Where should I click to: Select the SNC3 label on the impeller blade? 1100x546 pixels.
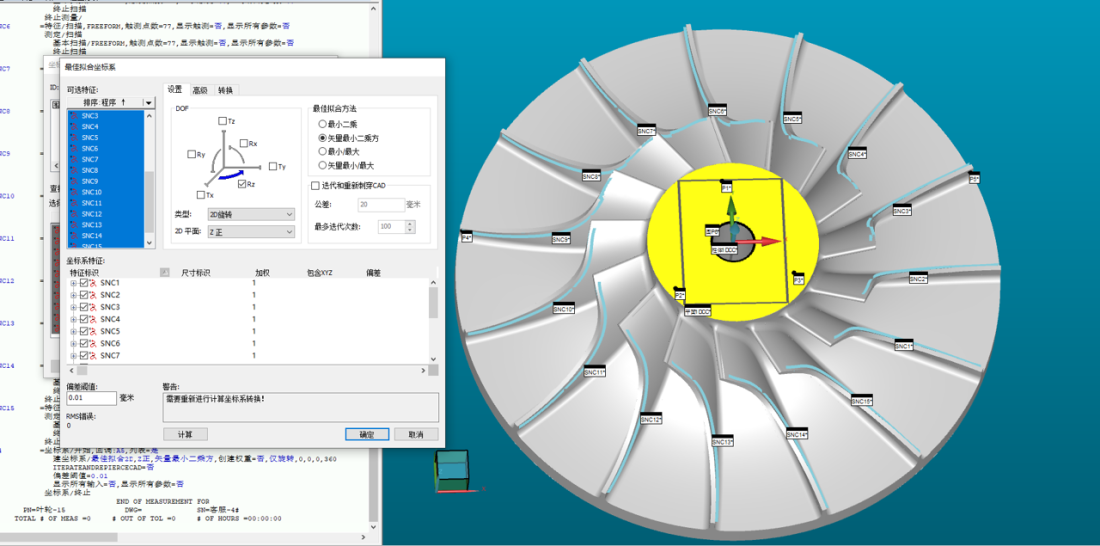point(901,211)
